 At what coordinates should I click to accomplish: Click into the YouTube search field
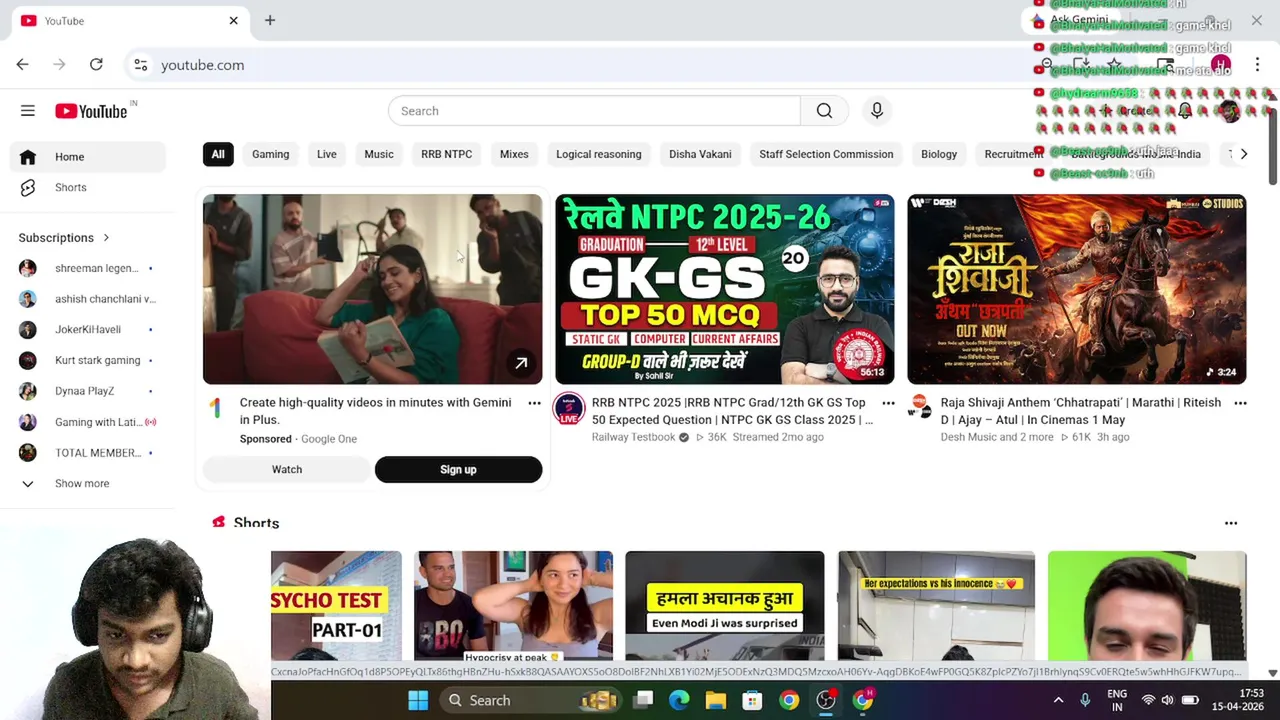coord(594,111)
